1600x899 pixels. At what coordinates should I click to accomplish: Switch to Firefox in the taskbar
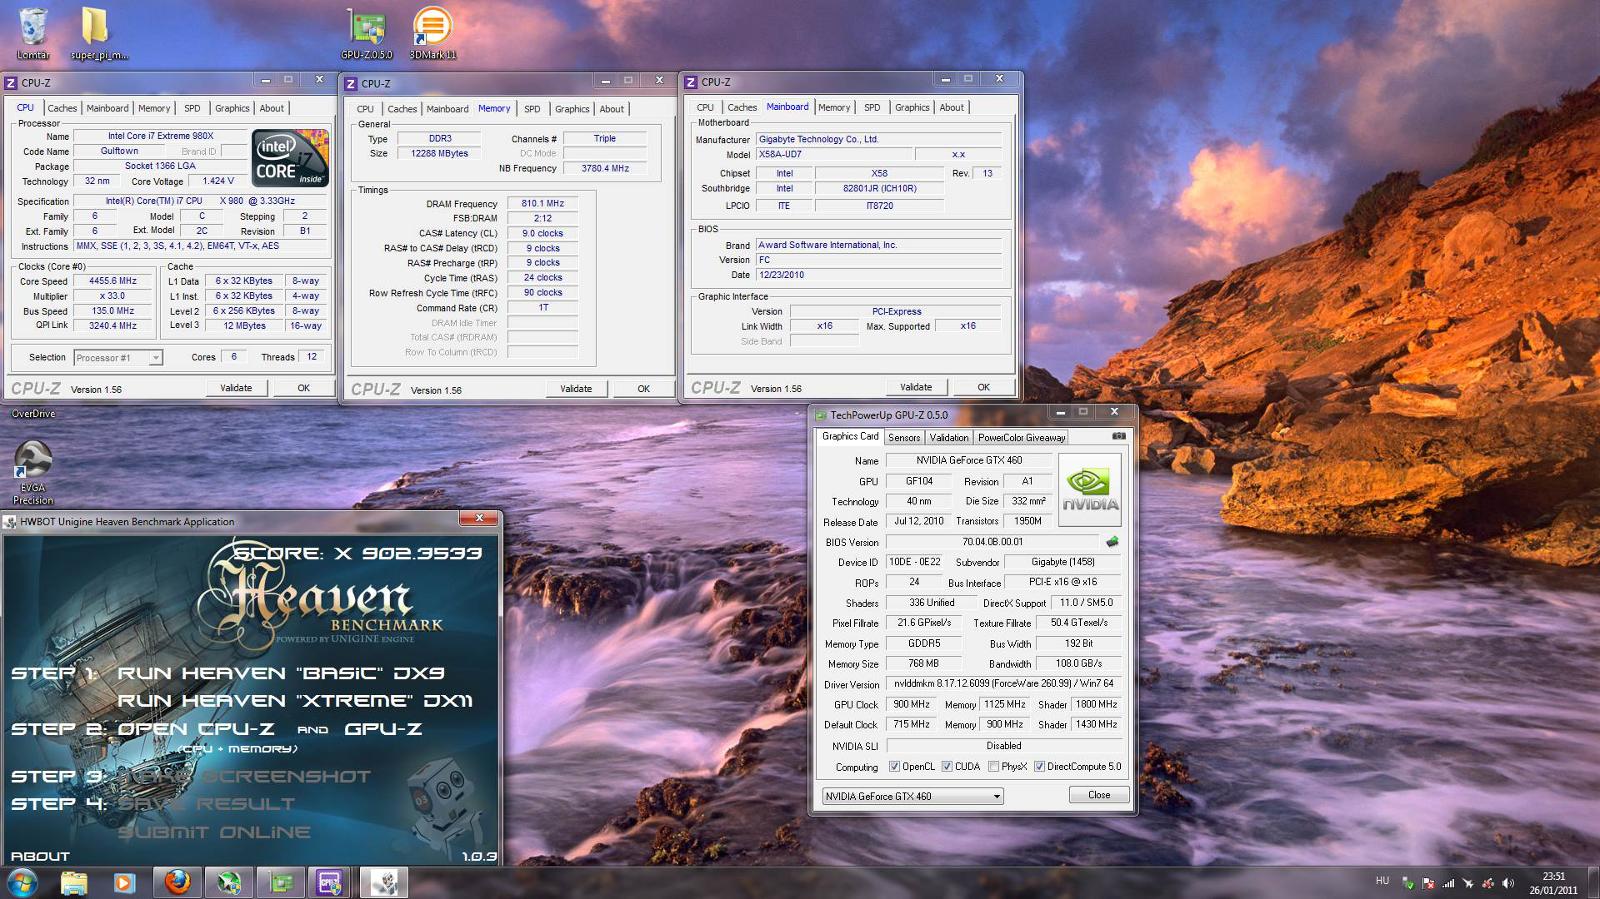click(177, 883)
